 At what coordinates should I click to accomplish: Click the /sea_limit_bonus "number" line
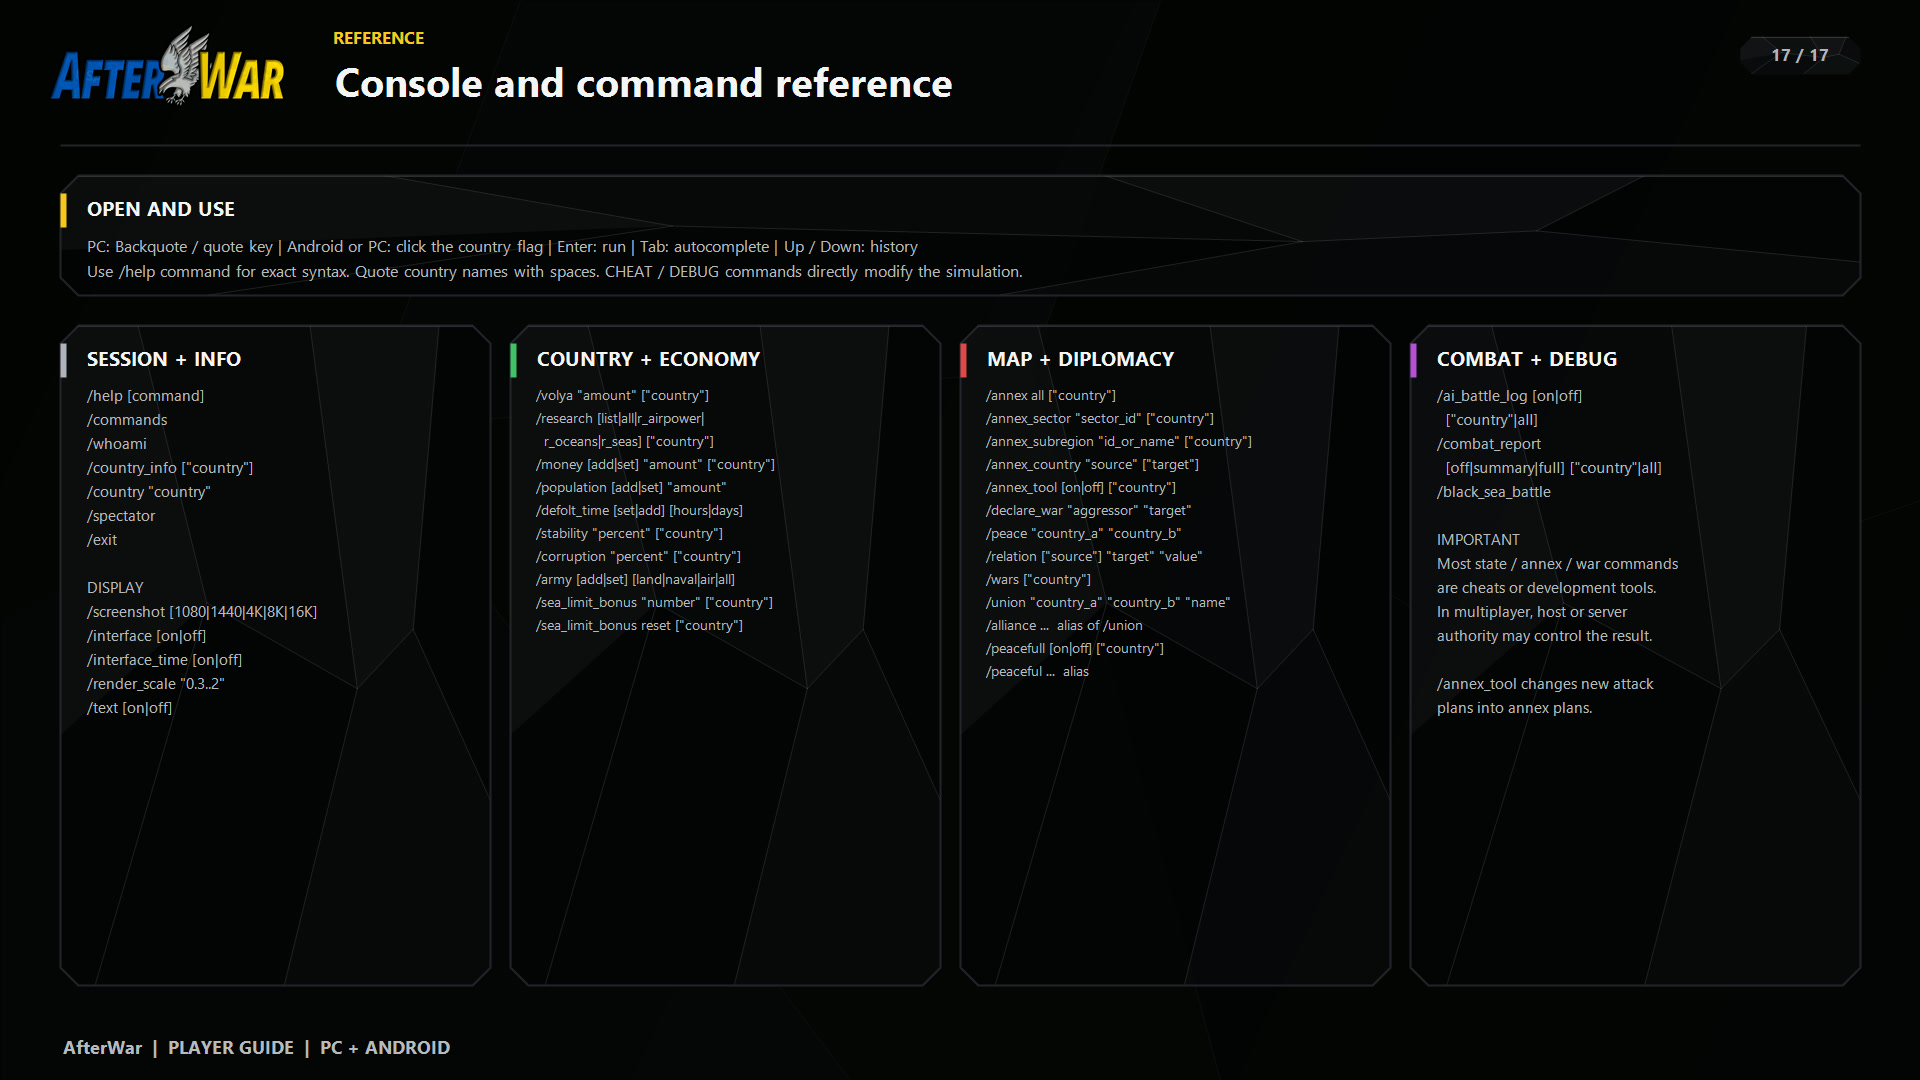coord(654,603)
